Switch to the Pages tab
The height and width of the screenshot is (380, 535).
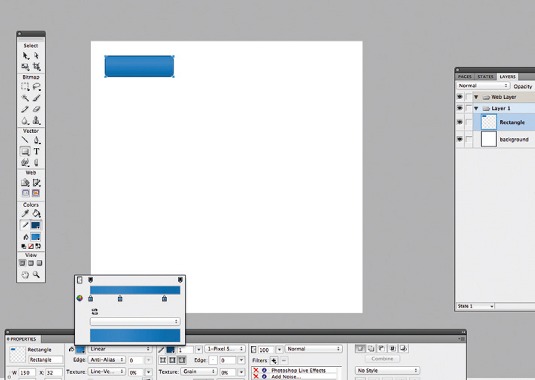coord(465,77)
